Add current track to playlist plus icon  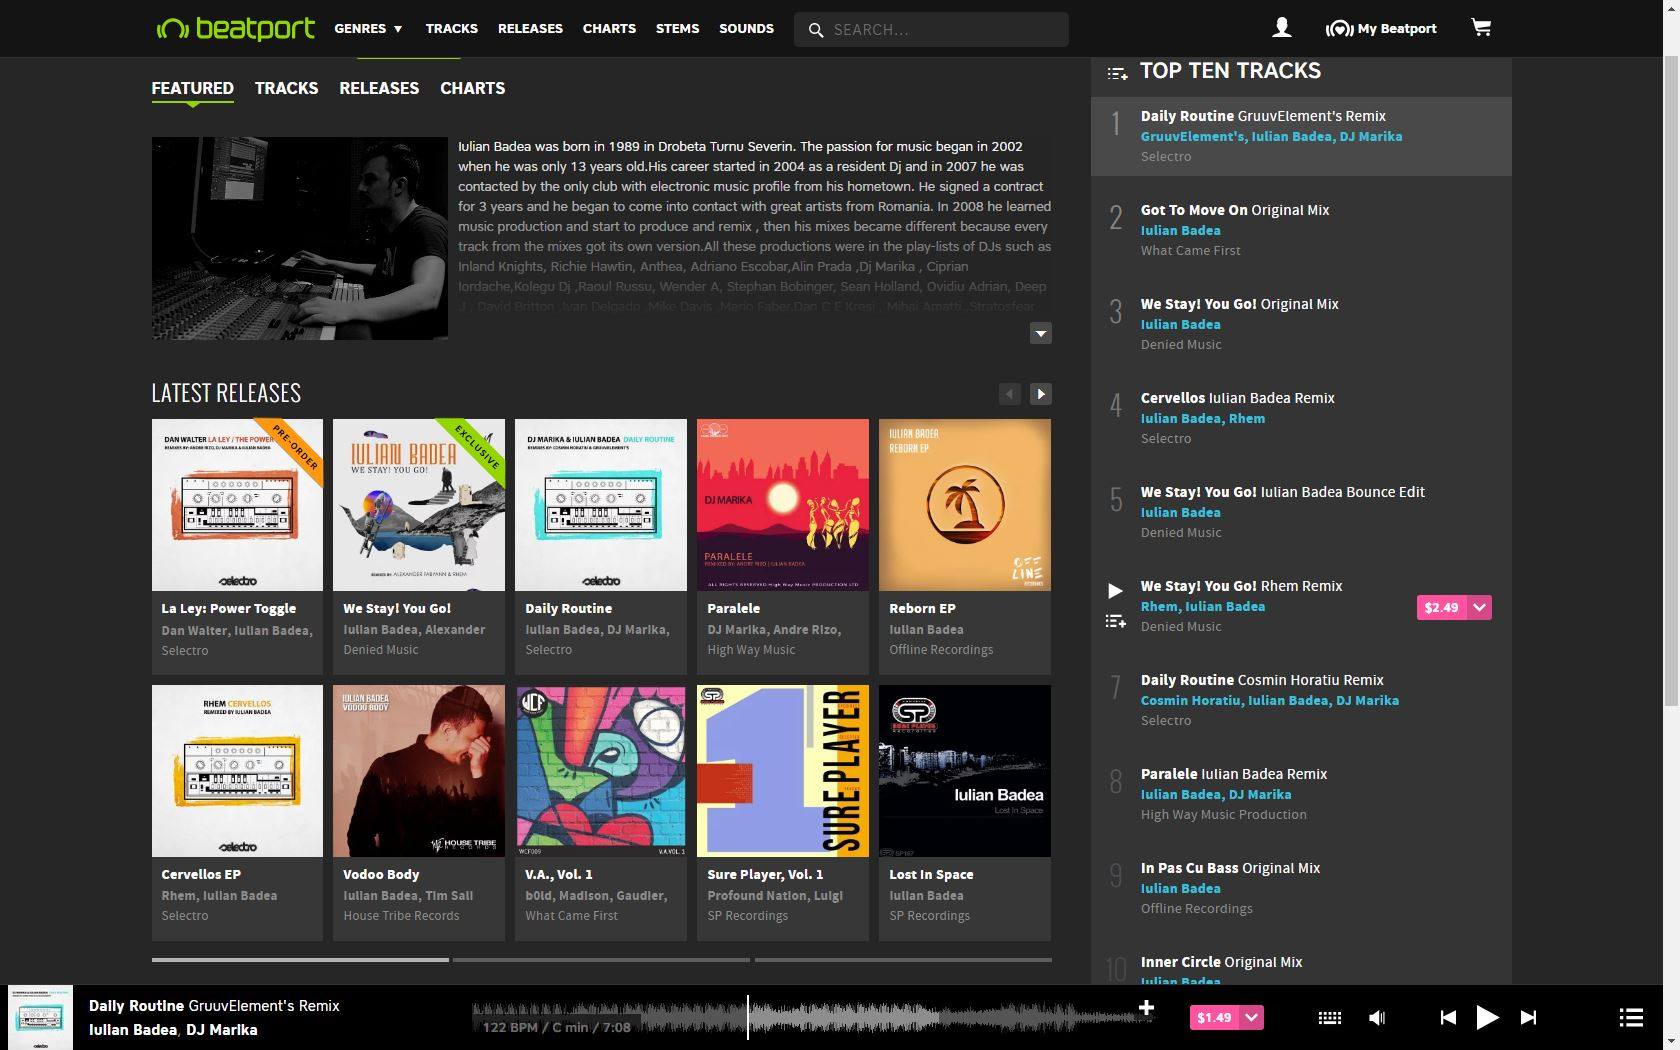(1146, 1008)
